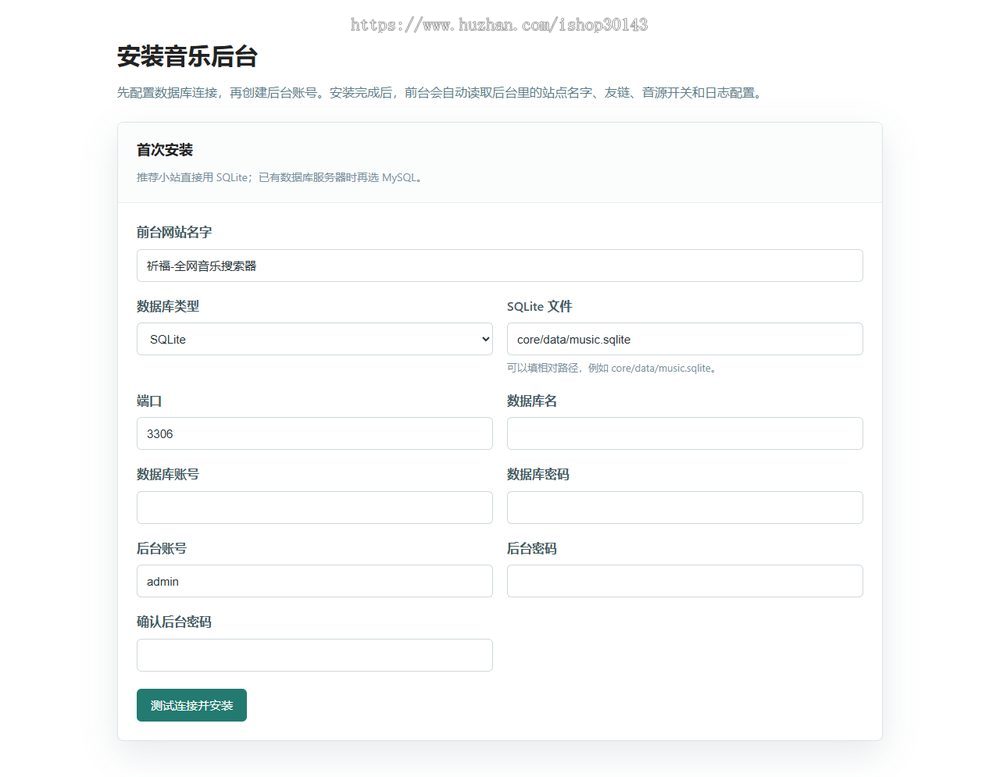Select the 数据库名 input box
Viewport: 1000px width, 777px height.
click(x=685, y=433)
